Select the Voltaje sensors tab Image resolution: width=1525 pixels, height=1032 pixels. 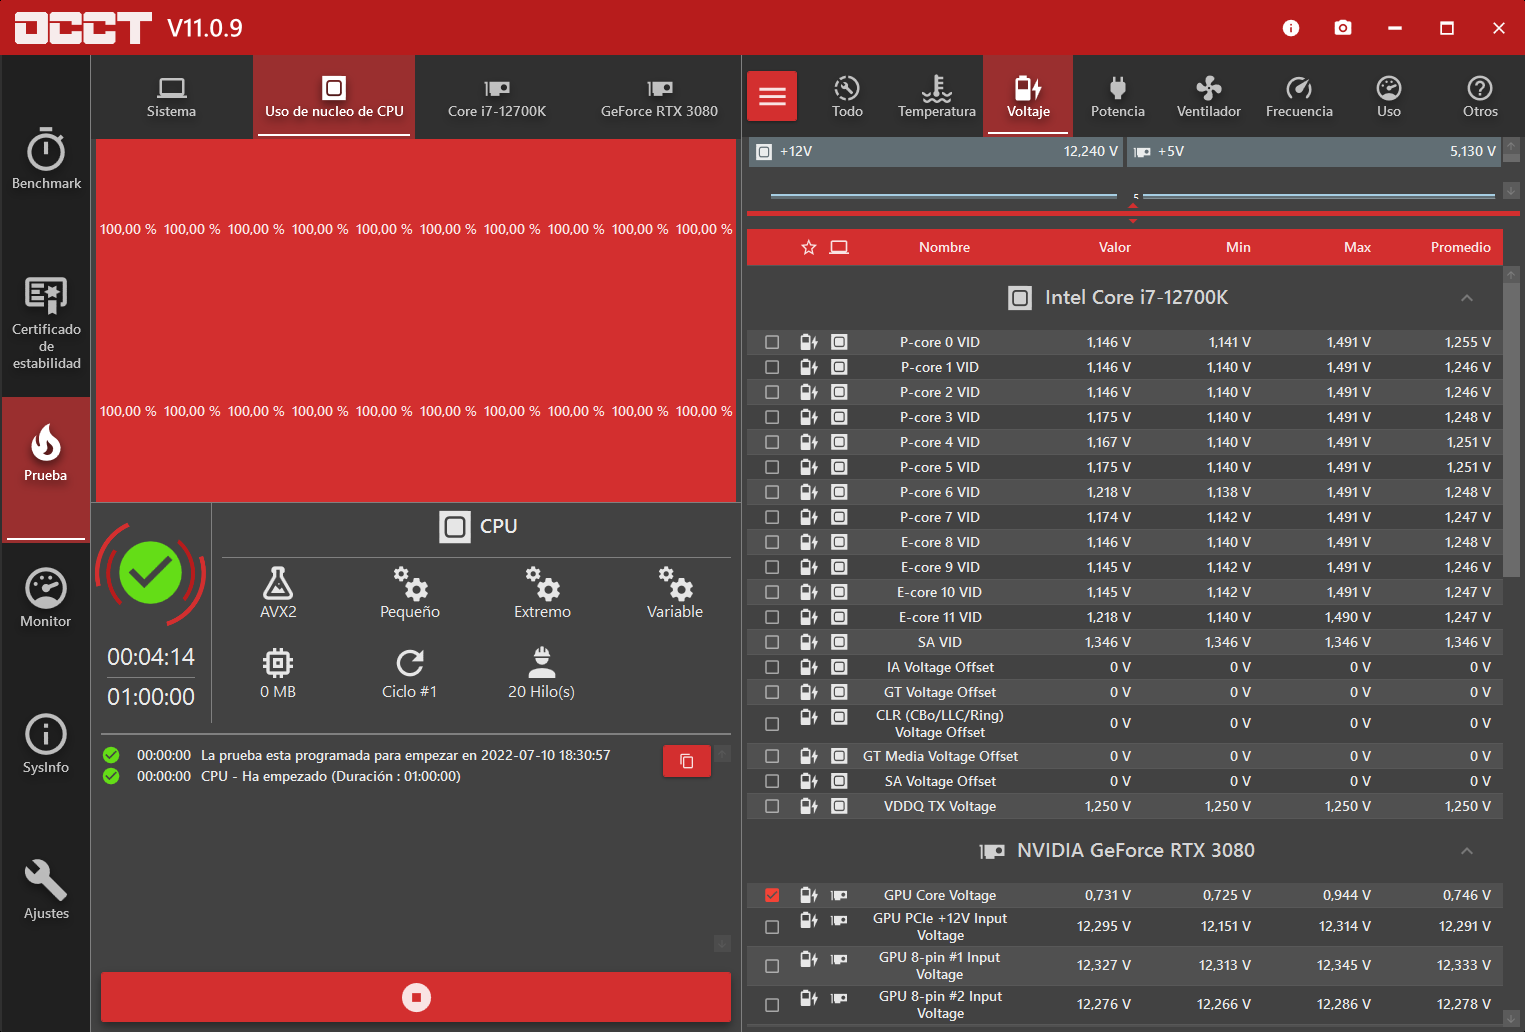click(1028, 96)
